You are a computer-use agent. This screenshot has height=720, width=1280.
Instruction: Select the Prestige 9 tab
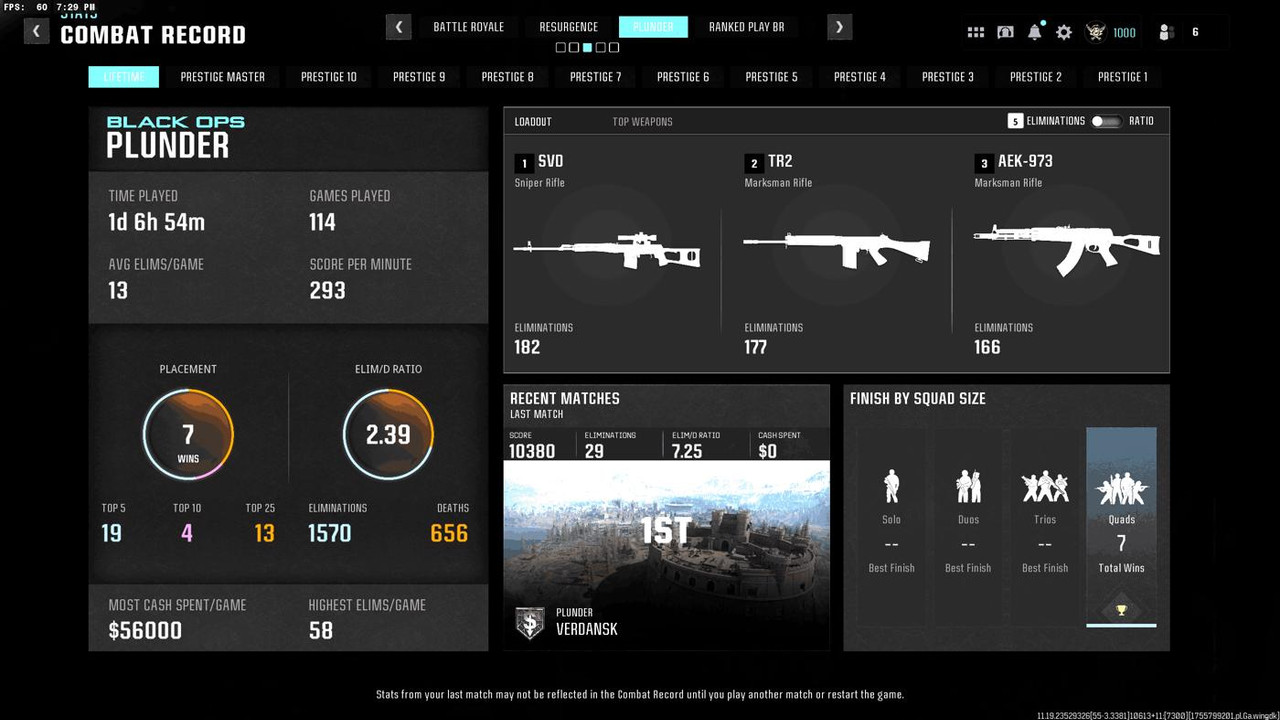[x=419, y=77]
